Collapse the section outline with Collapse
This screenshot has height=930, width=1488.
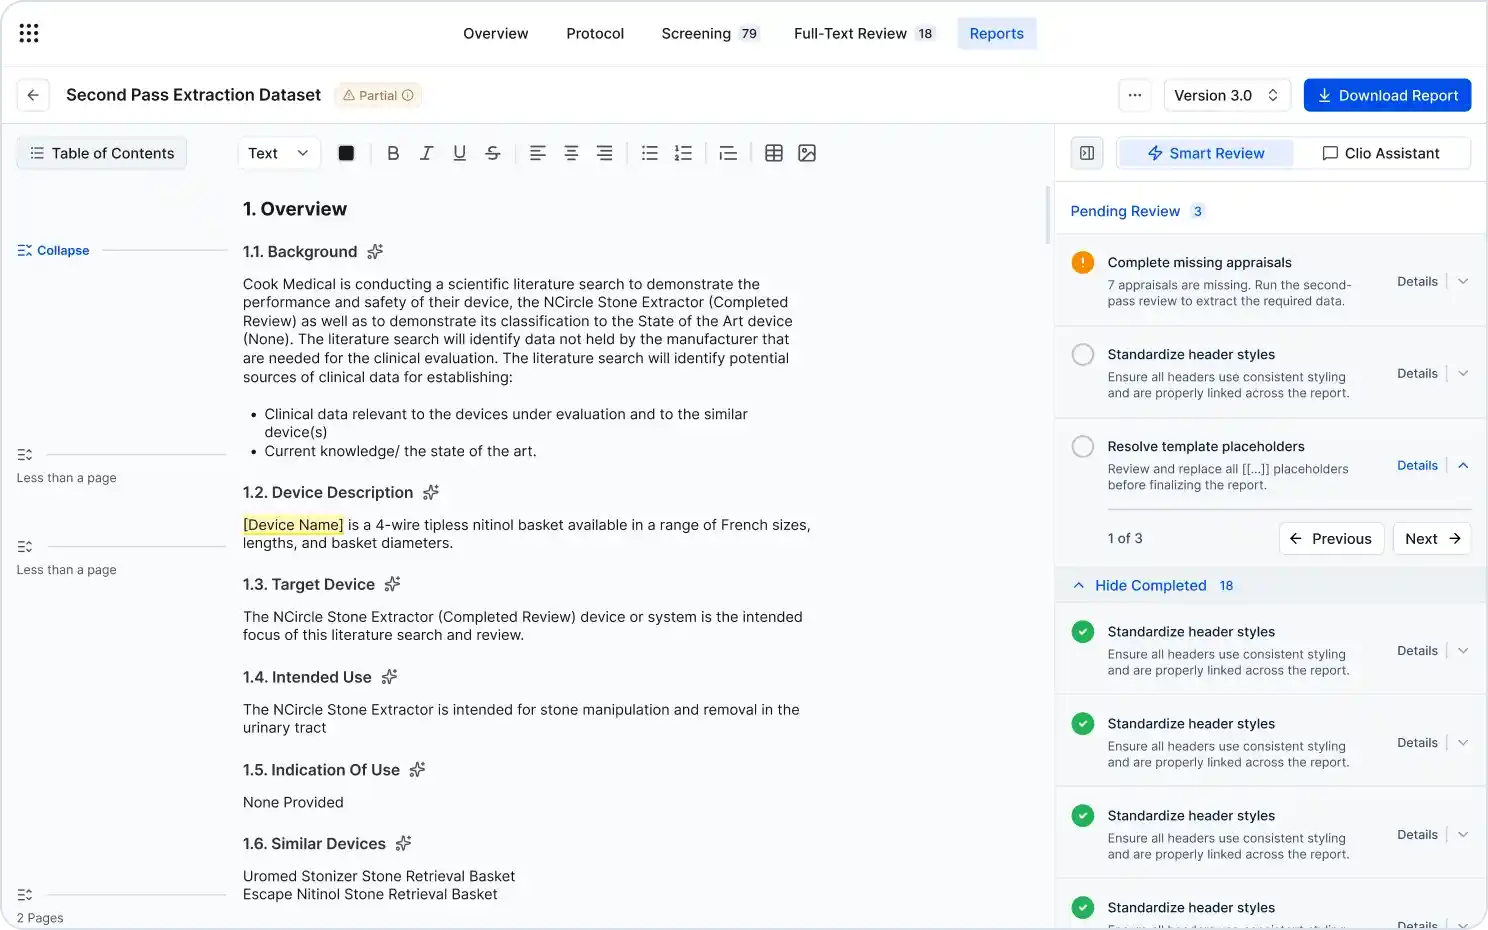click(x=54, y=251)
